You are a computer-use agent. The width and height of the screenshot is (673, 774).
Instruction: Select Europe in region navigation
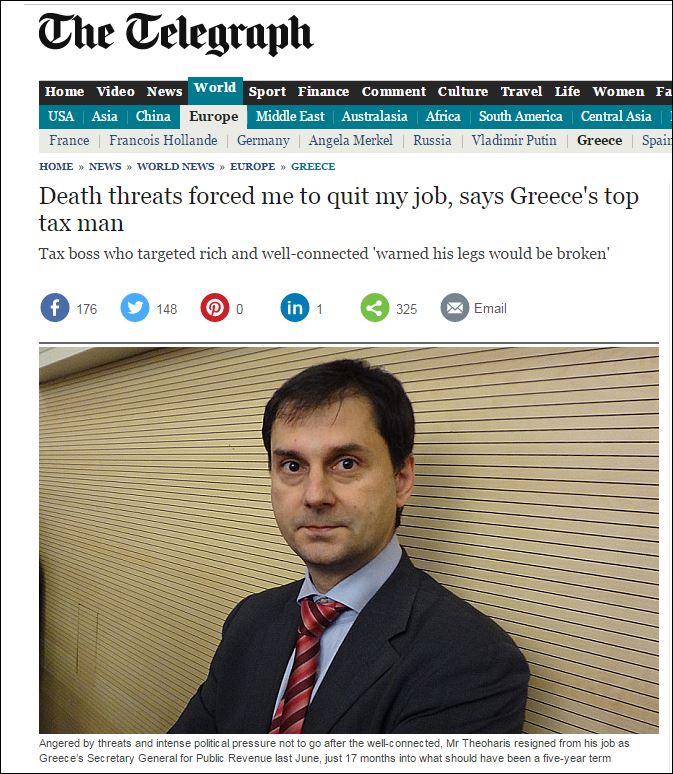click(x=213, y=116)
